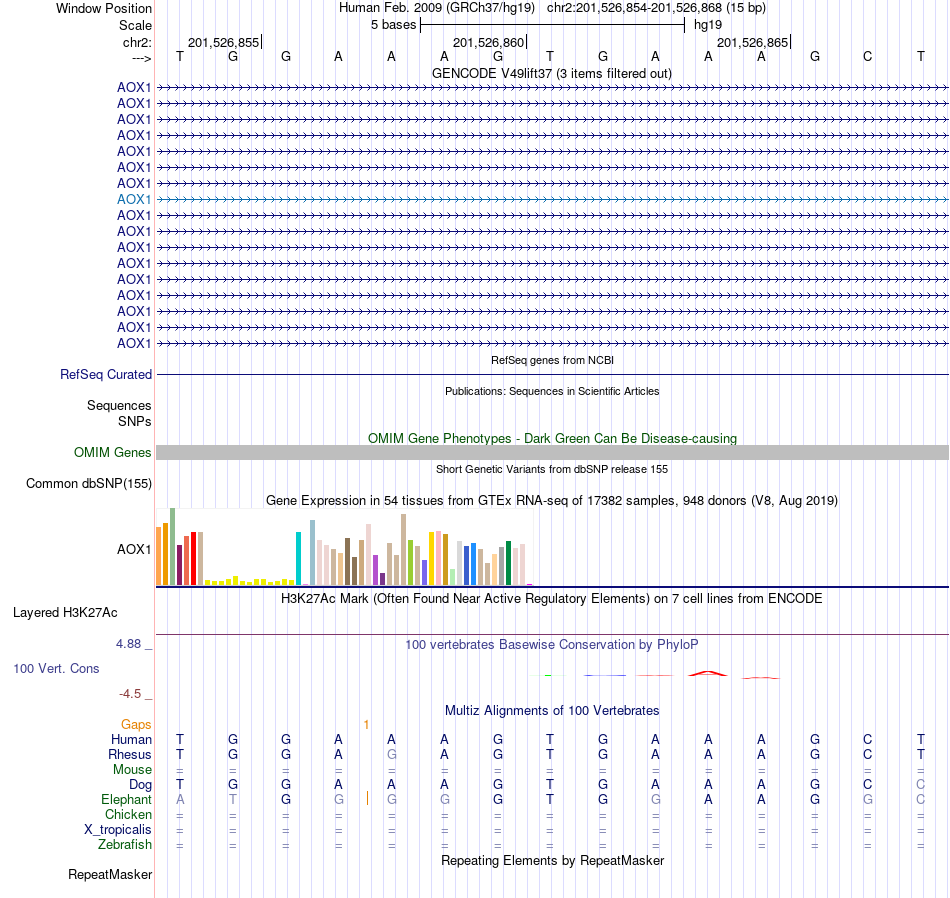Click the Elephant alignment row label
The width and height of the screenshot is (950, 898).
pos(126,800)
